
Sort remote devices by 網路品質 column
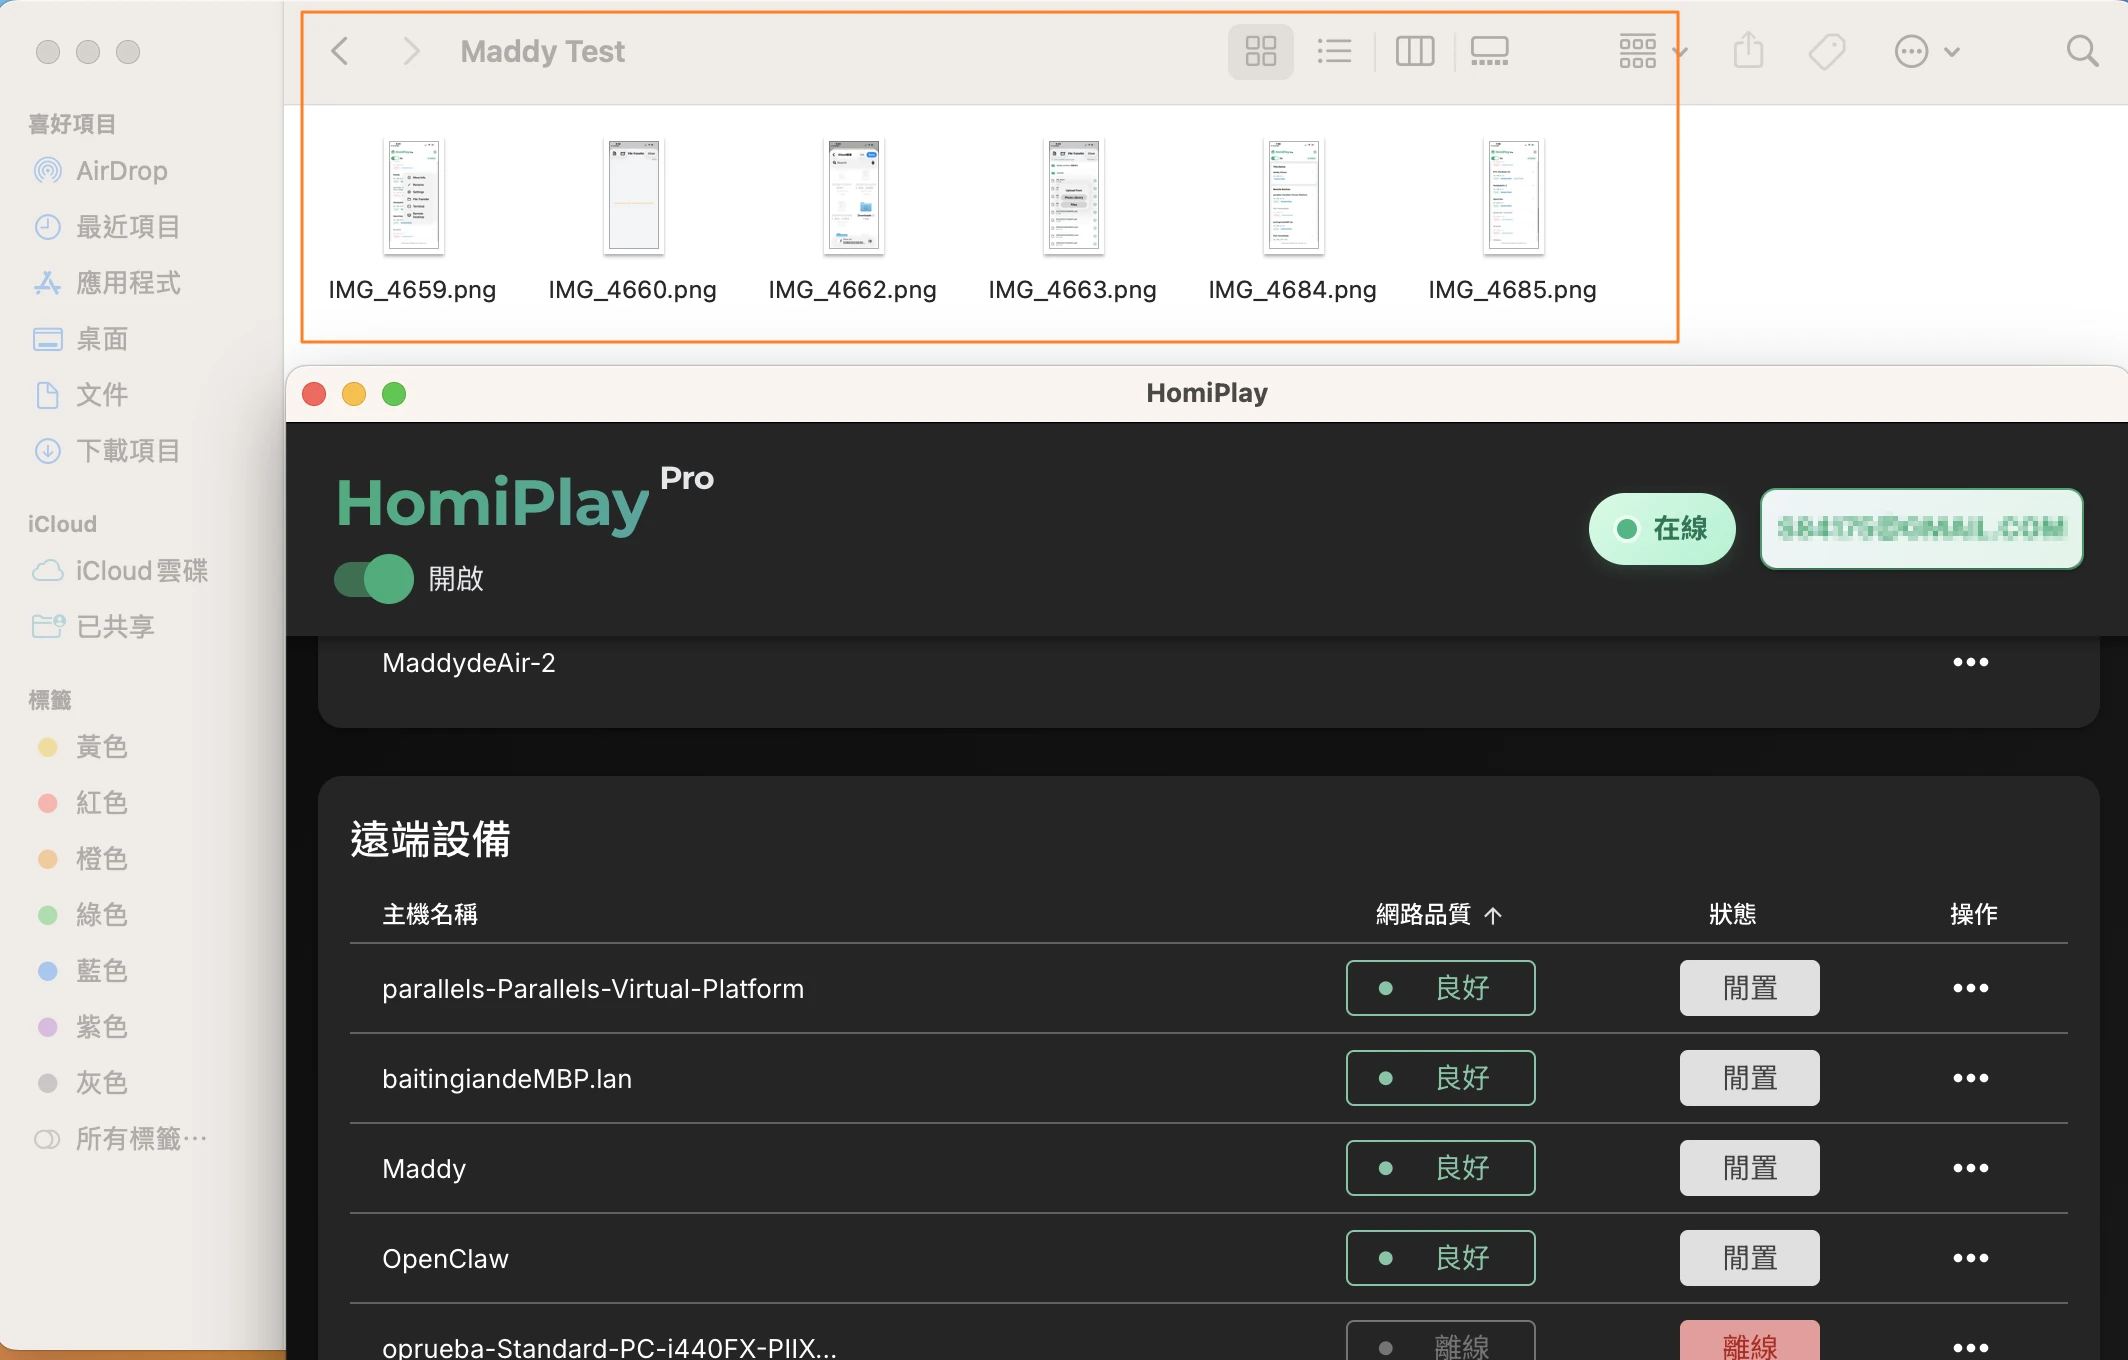tap(1438, 914)
